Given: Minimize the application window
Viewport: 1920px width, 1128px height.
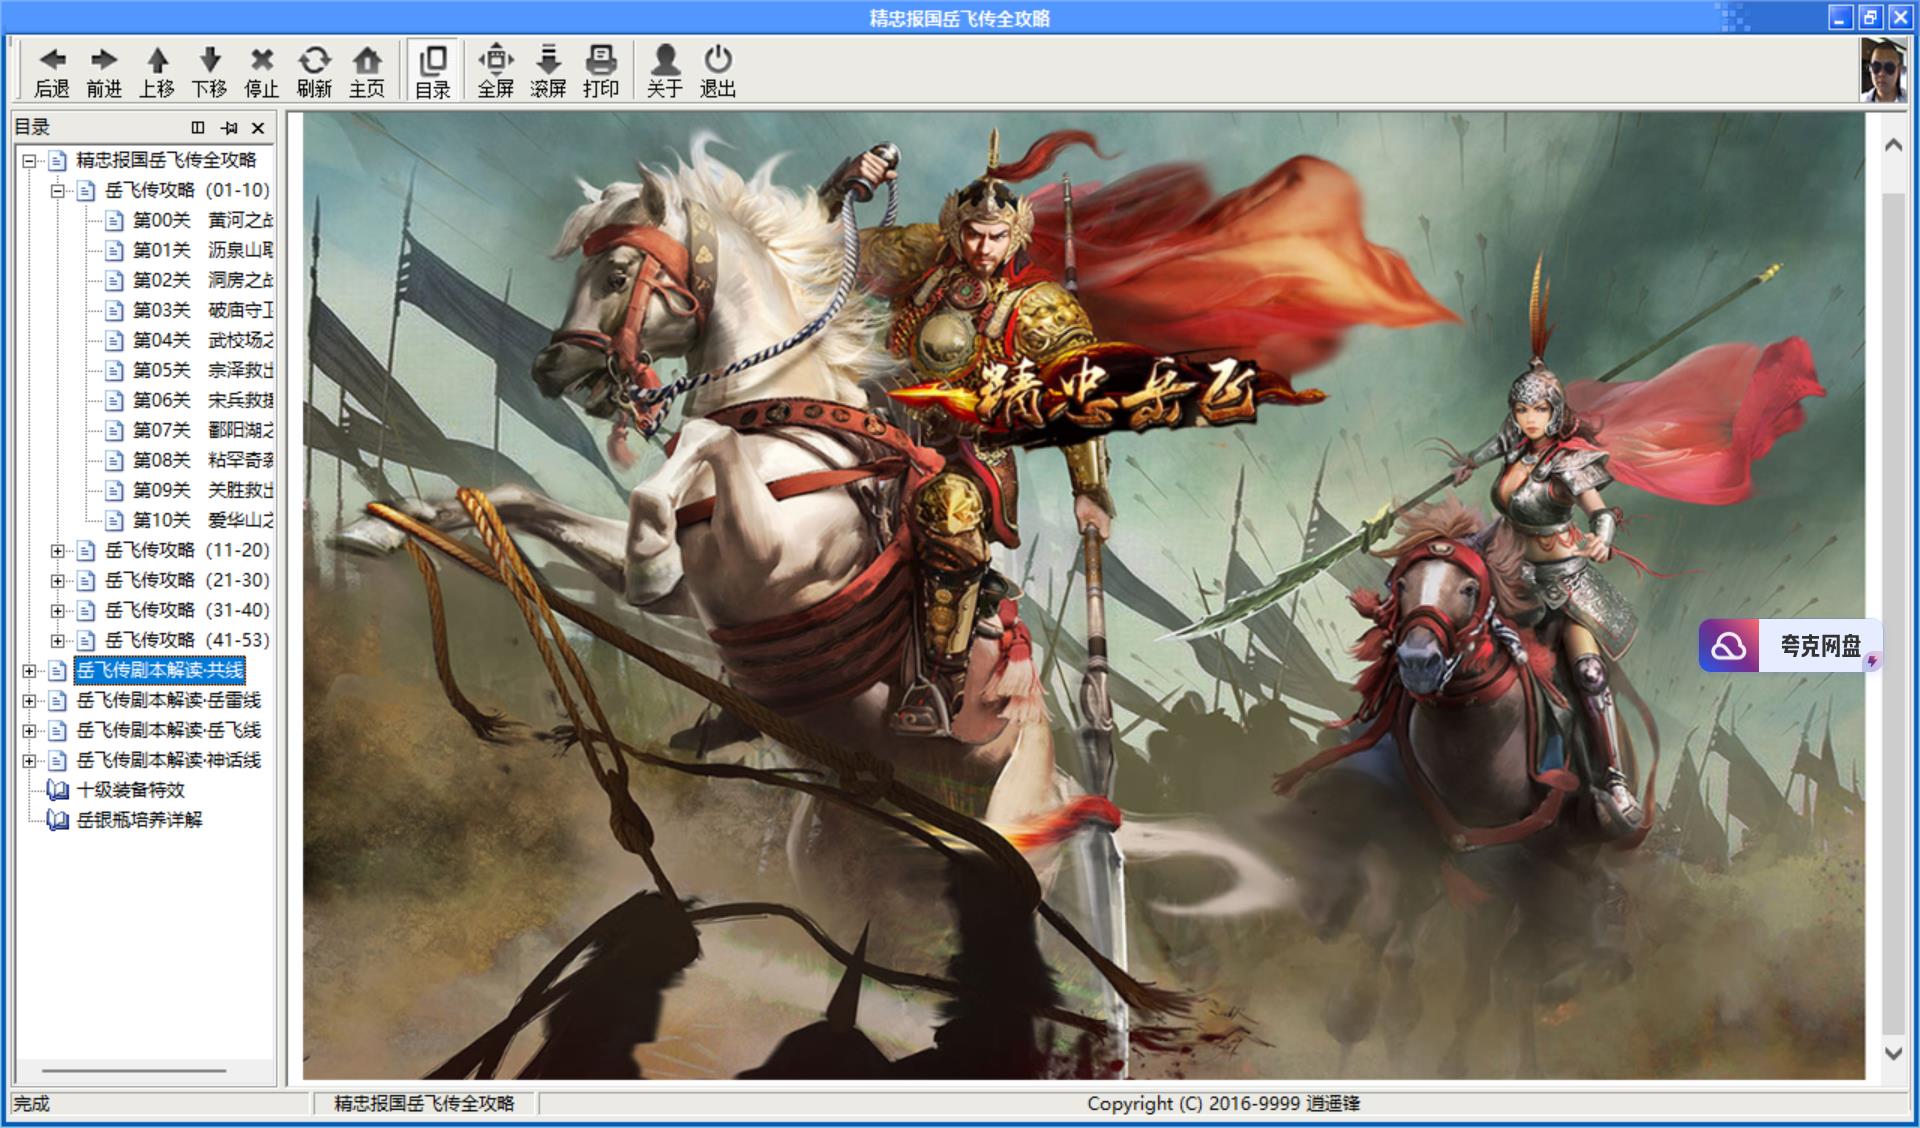Looking at the screenshot, I should (1841, 17).
